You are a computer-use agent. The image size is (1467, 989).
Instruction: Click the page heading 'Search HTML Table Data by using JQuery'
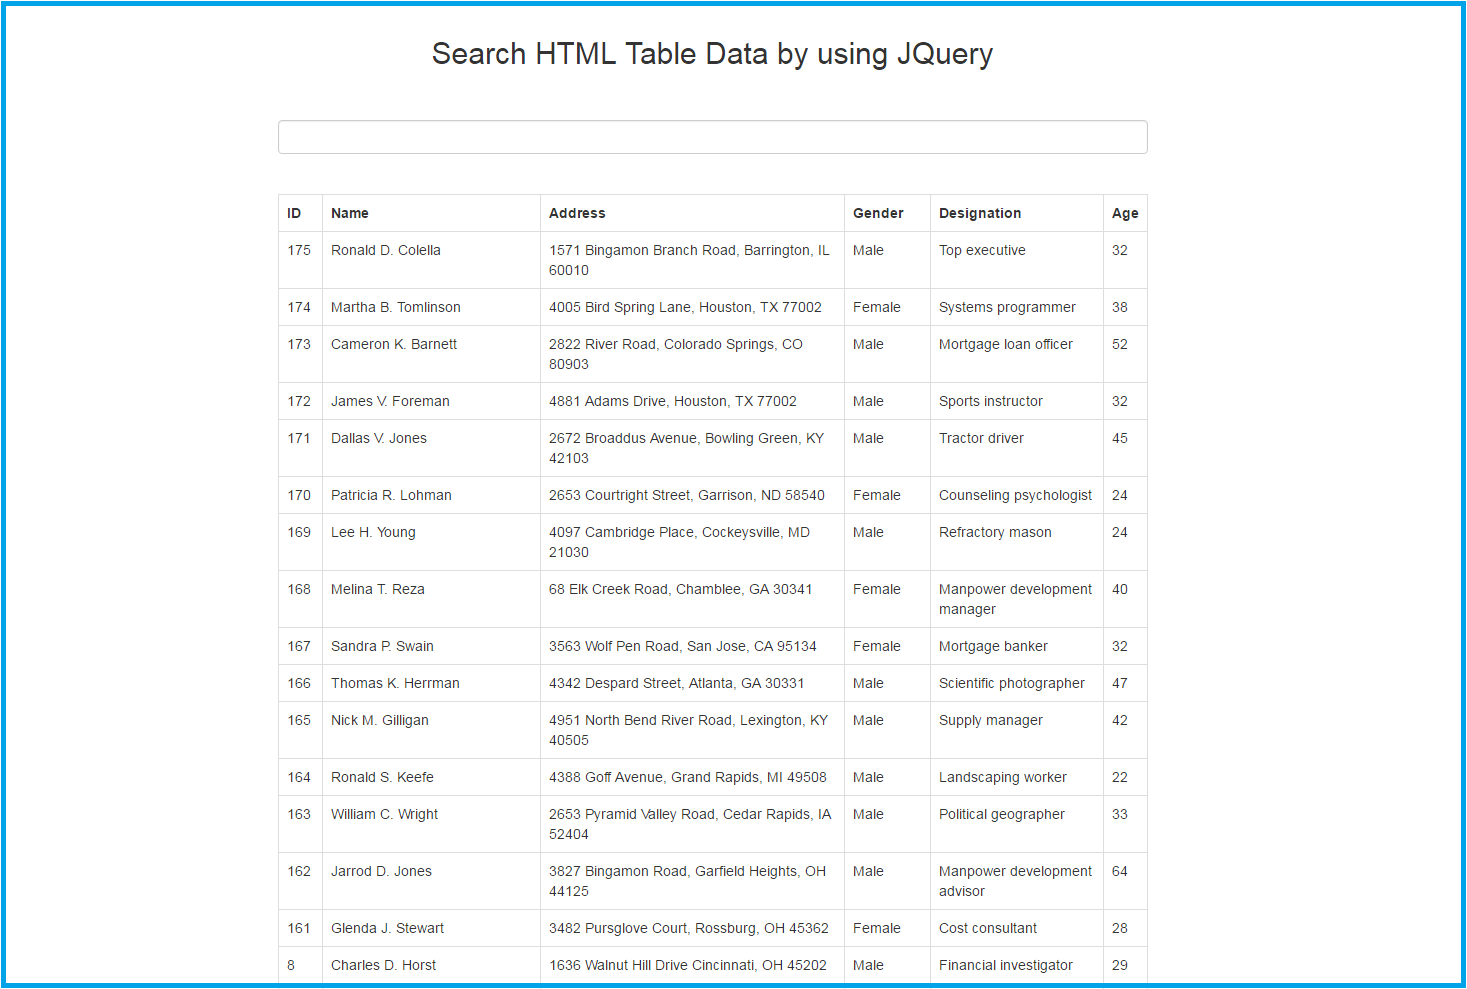(712, 54)
